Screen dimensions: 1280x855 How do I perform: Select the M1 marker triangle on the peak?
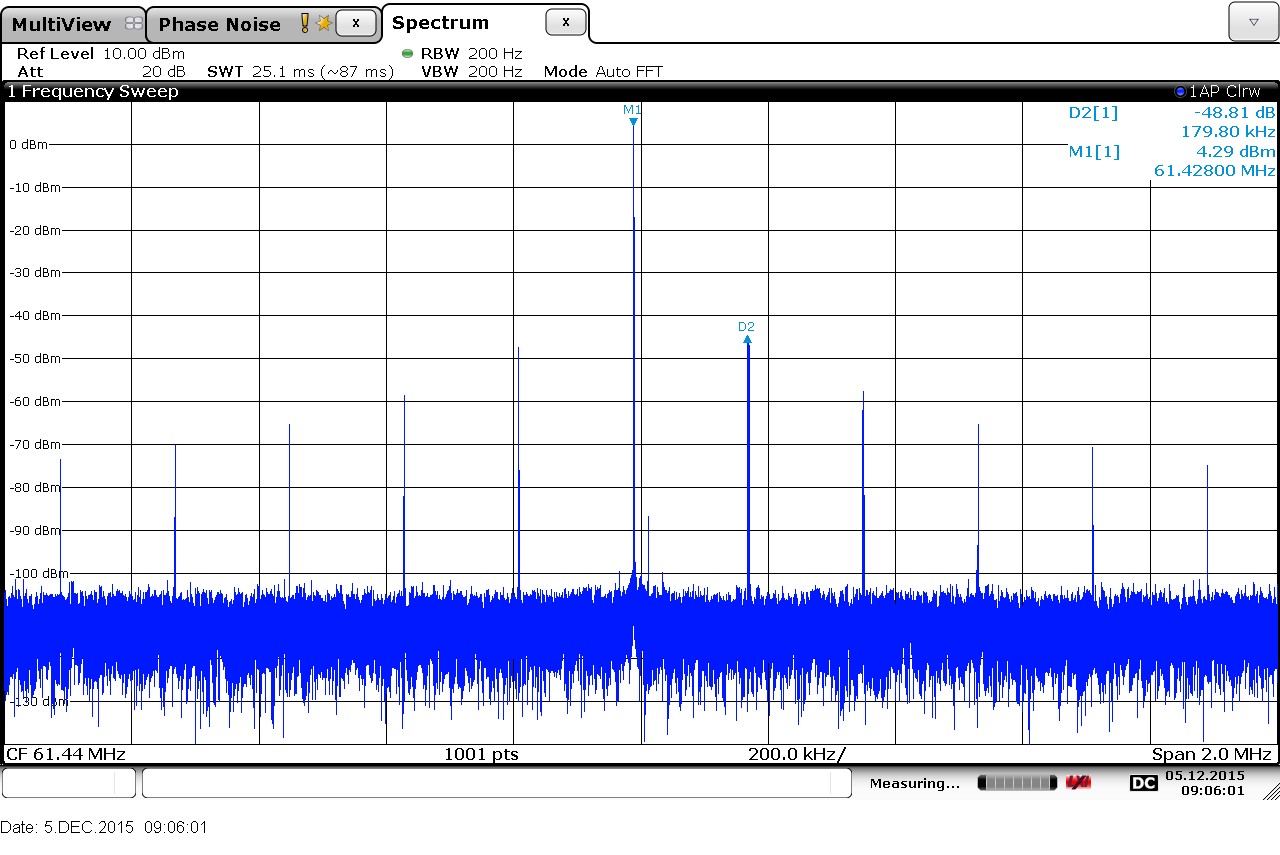tap(633, 122)
